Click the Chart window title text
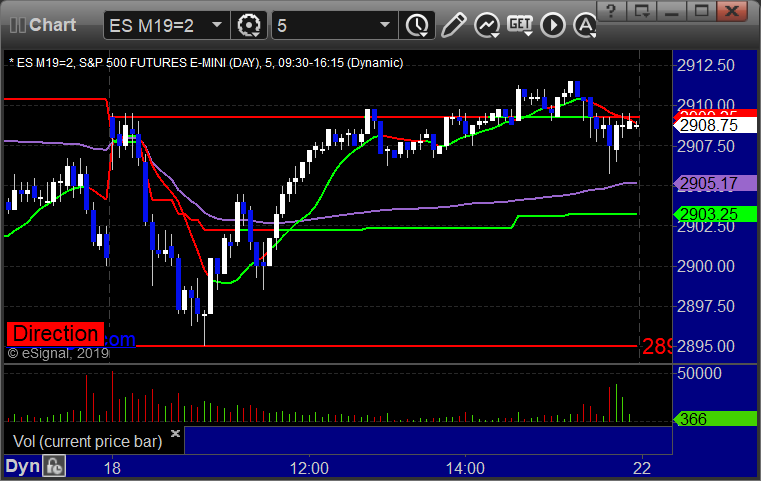Screen dimensions: 761x481 pyautogui.click(x=52, y=25)
